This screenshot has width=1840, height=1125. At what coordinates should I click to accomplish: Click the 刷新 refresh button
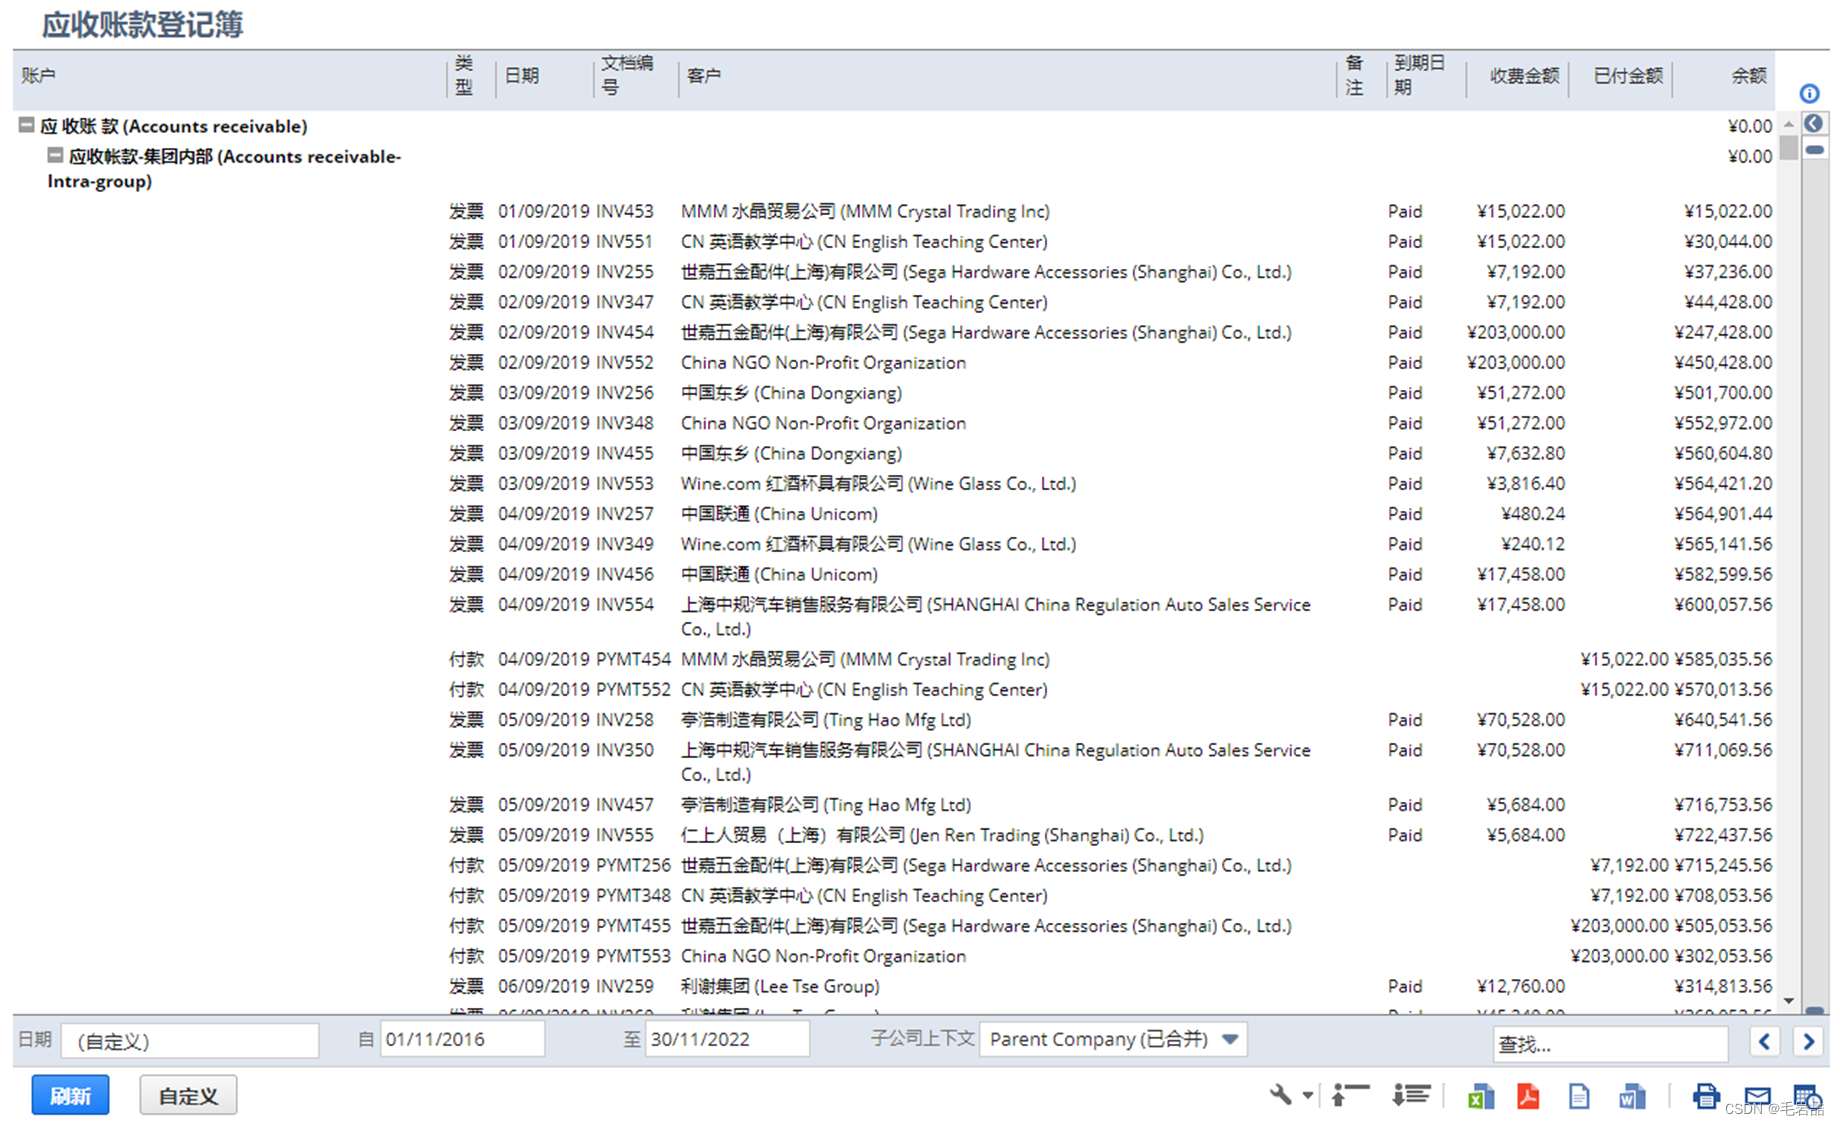tap(70, 1095)
